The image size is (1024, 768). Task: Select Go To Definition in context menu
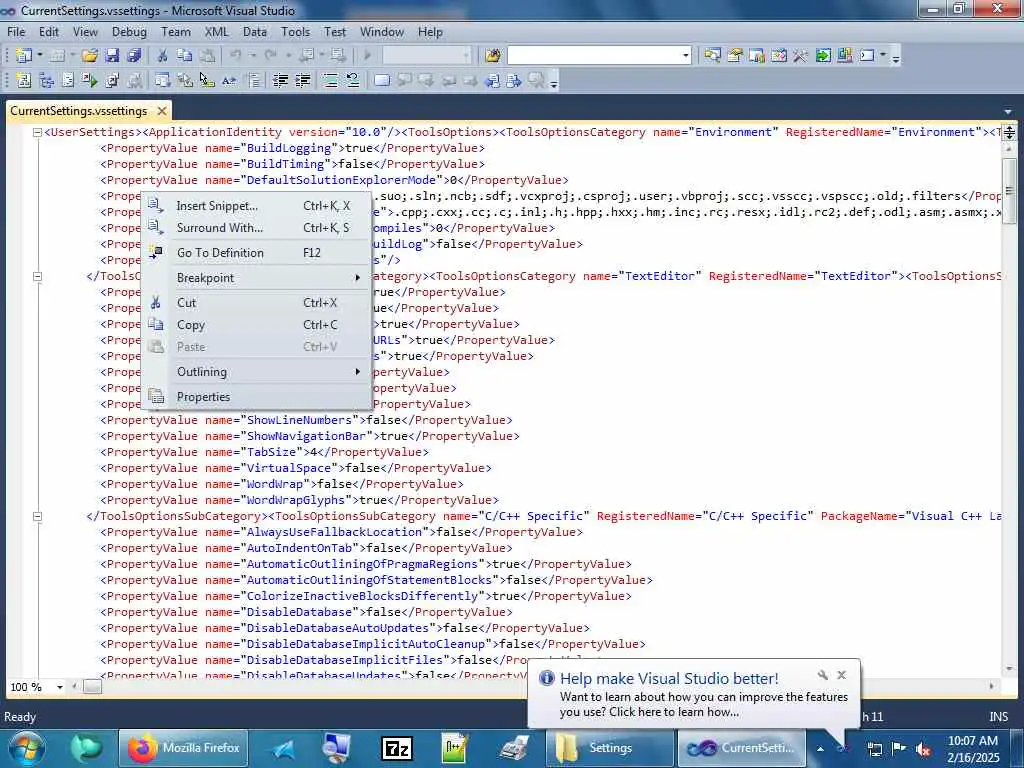[x=257, y=253]
